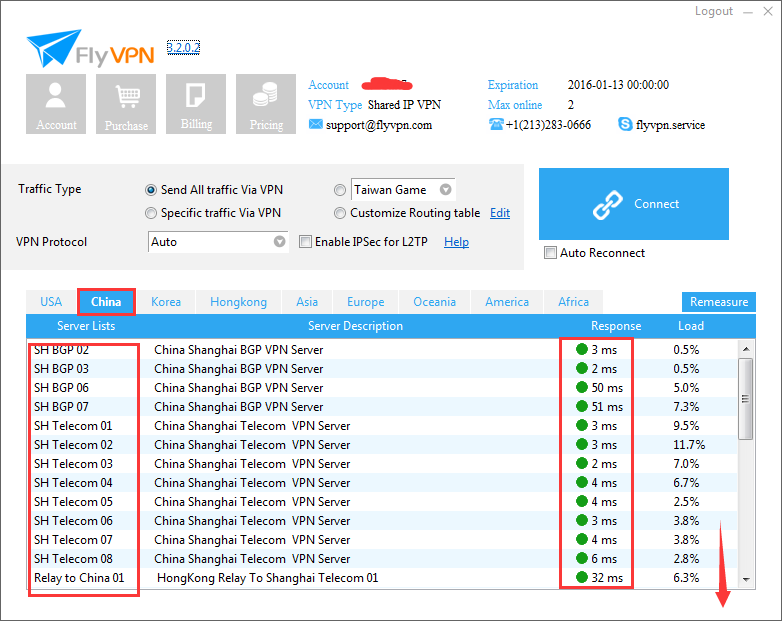This screenshot has height=621, width=782.
Task: Click the 3.2.0.2 version link
Action: pos(183,47)
